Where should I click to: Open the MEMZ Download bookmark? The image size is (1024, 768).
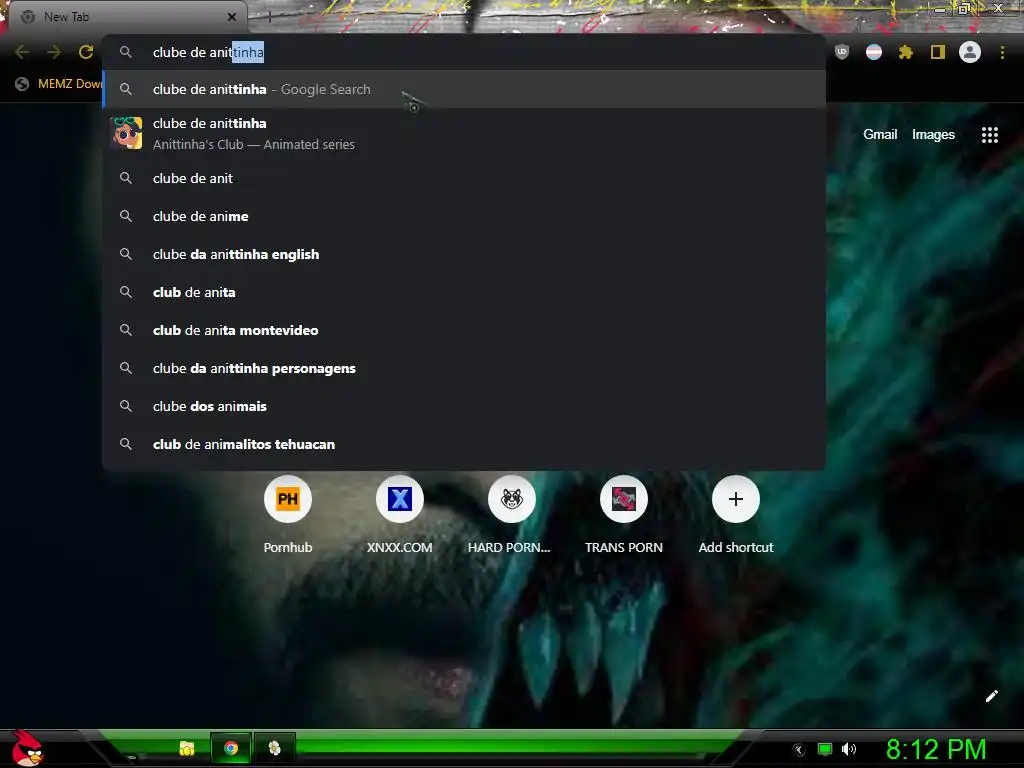click(59, 84)
